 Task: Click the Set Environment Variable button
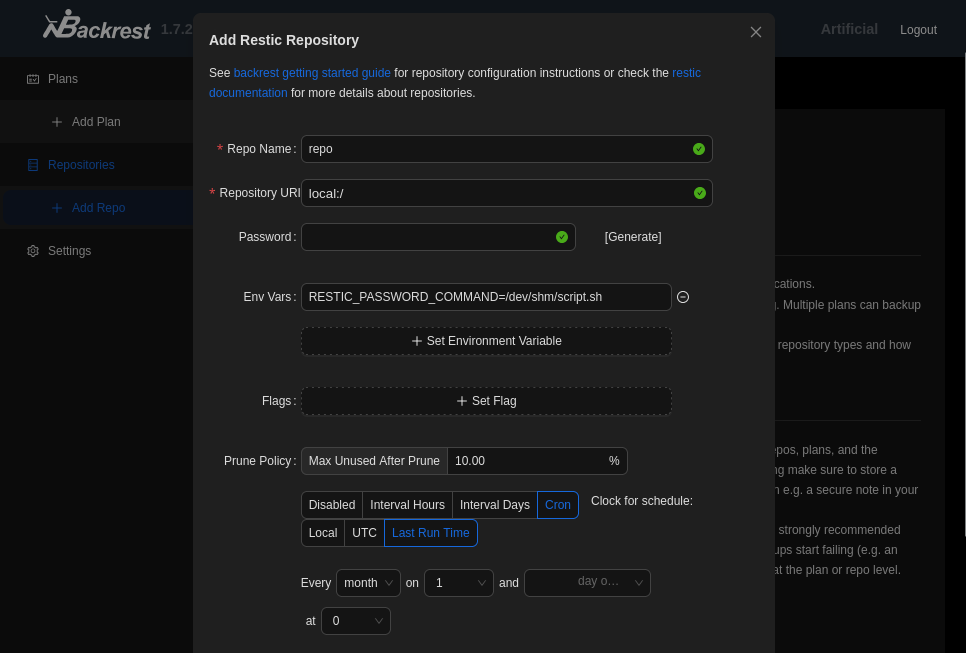[x=486, y=341]
